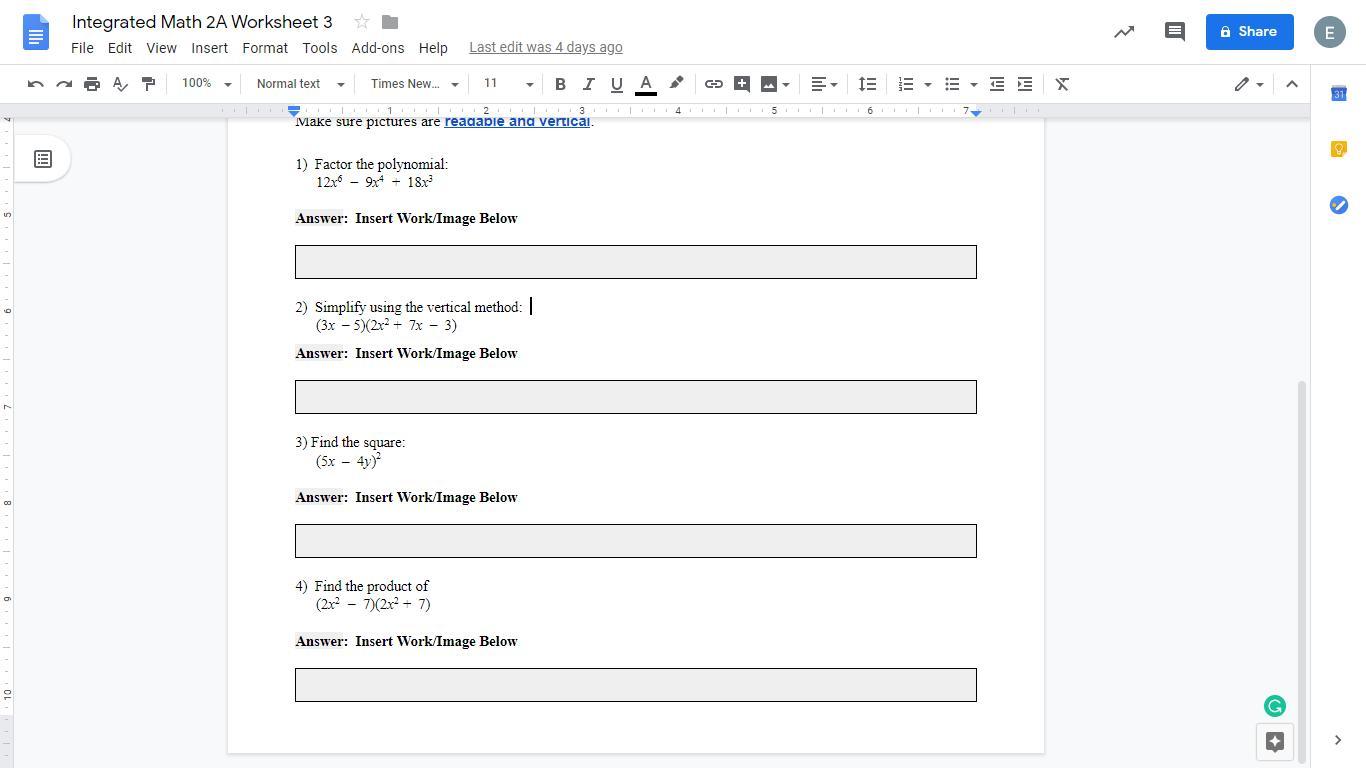Open the Tools menu
Image resolution: width=1366 pixels, height=768 pixels.
320,48
